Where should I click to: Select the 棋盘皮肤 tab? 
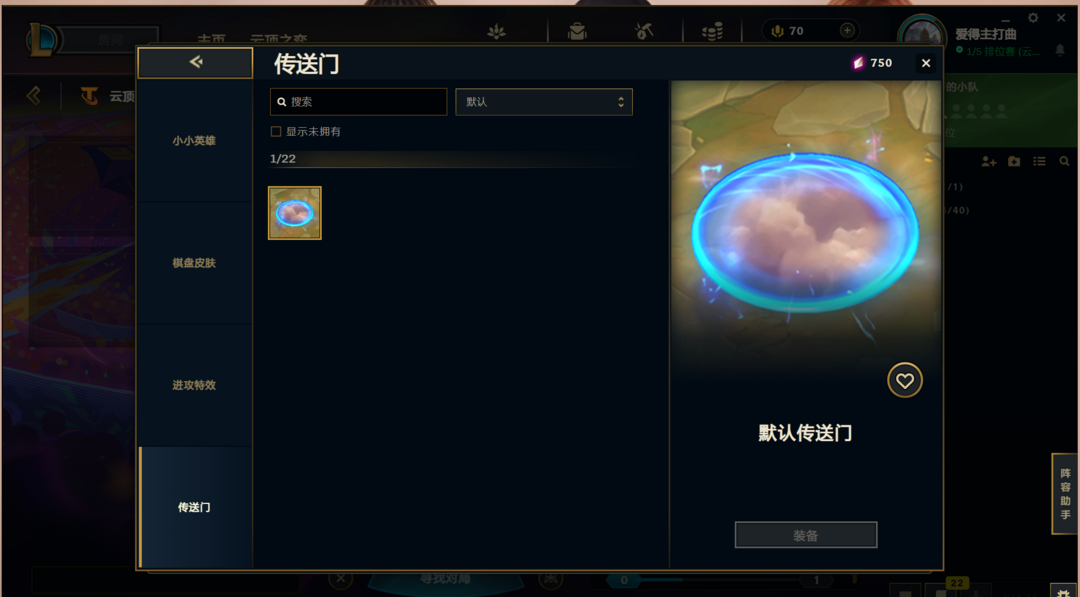coord(195,263)
